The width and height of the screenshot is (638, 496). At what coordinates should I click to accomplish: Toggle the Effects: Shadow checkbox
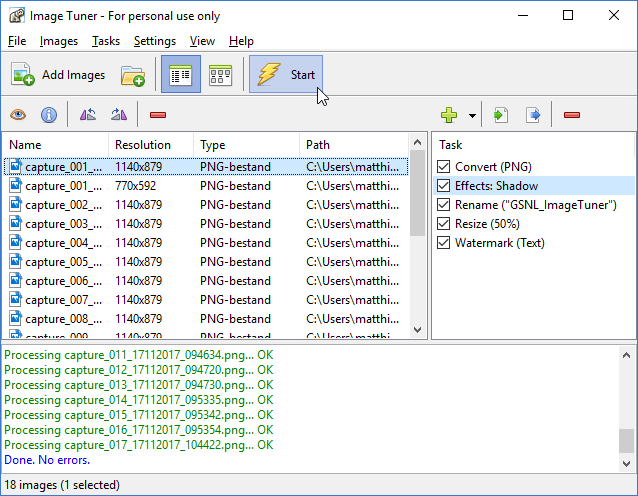445,186
